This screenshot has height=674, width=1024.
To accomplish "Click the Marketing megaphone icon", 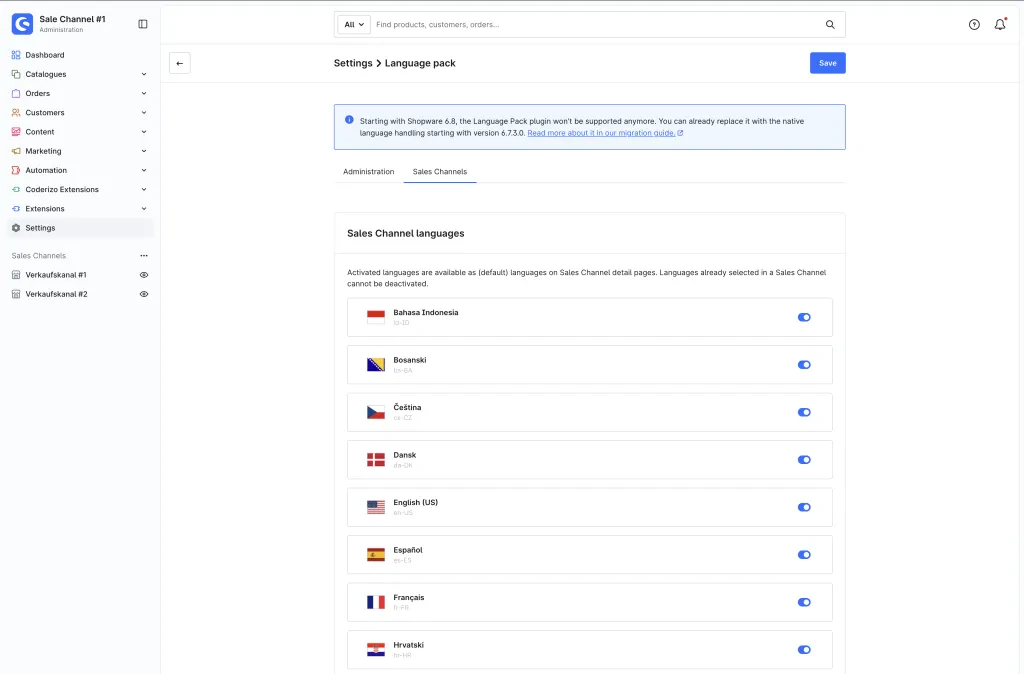I will (16, 151).
